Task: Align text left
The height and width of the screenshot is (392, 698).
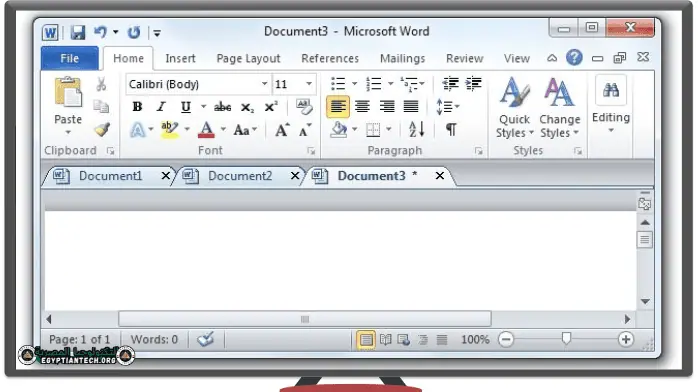Action: (x=338, y=107)
